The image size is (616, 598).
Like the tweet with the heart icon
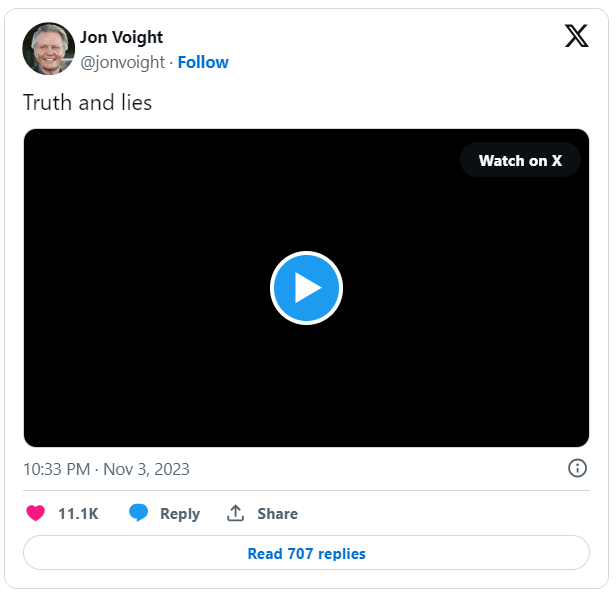[35, 513]
